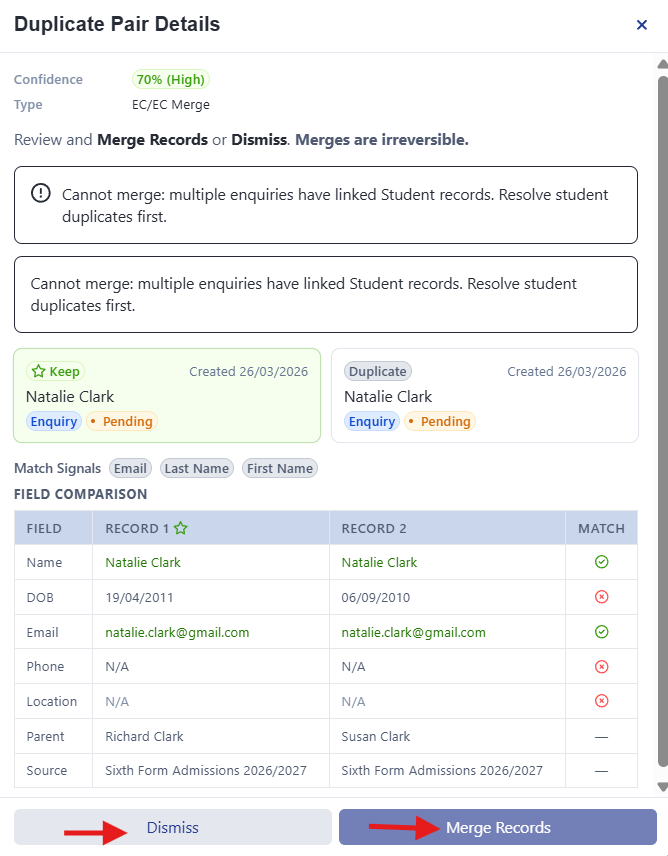Click the green match checkmark for Email

pyautogui.click(x=601, y=632)
